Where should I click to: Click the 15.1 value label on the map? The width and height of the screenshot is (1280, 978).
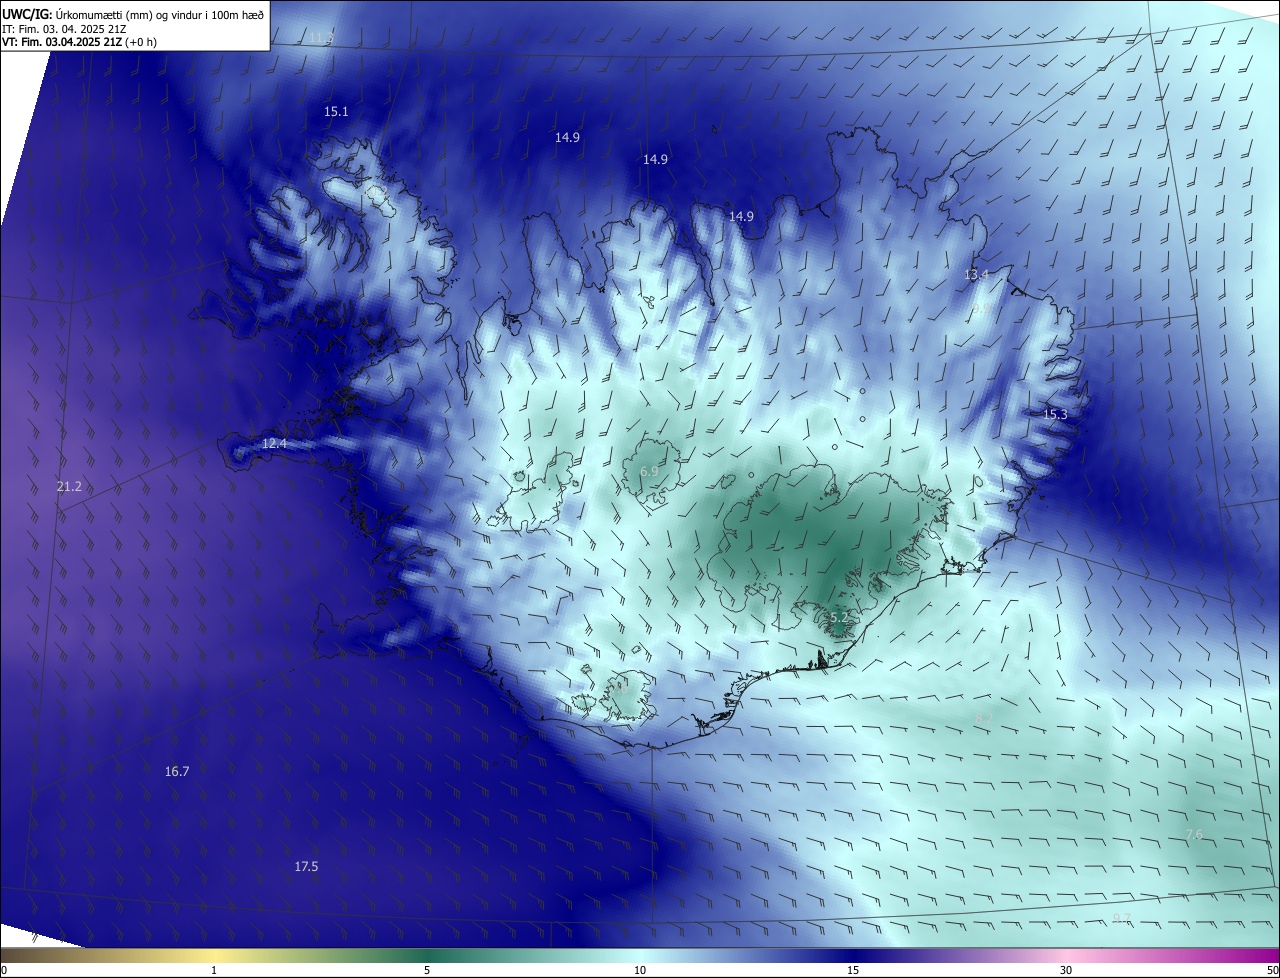336,112
